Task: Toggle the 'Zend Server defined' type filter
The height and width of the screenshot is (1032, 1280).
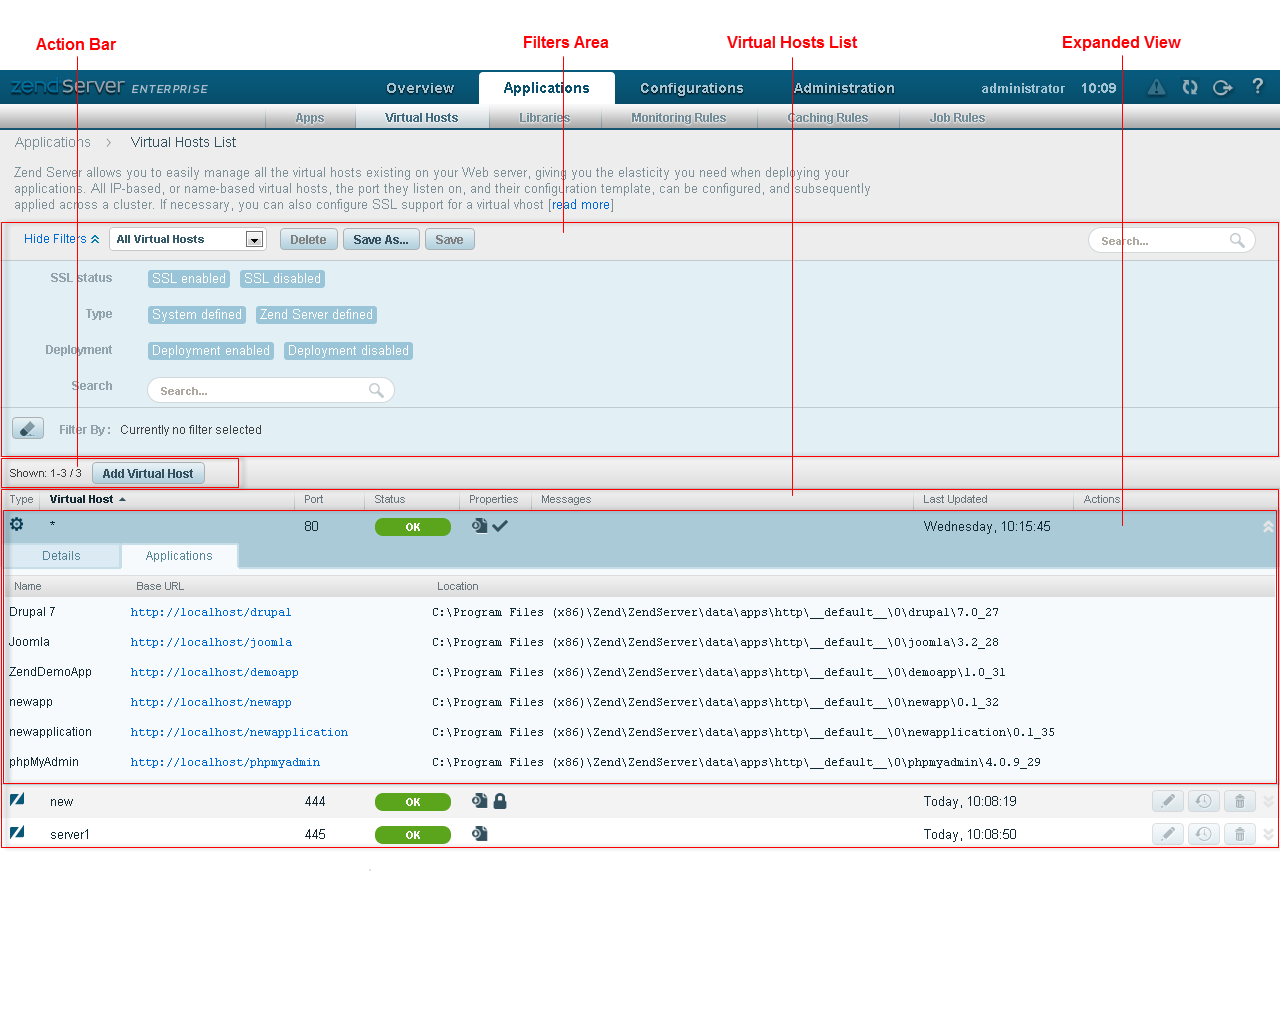Action: (x=316, y=315)
